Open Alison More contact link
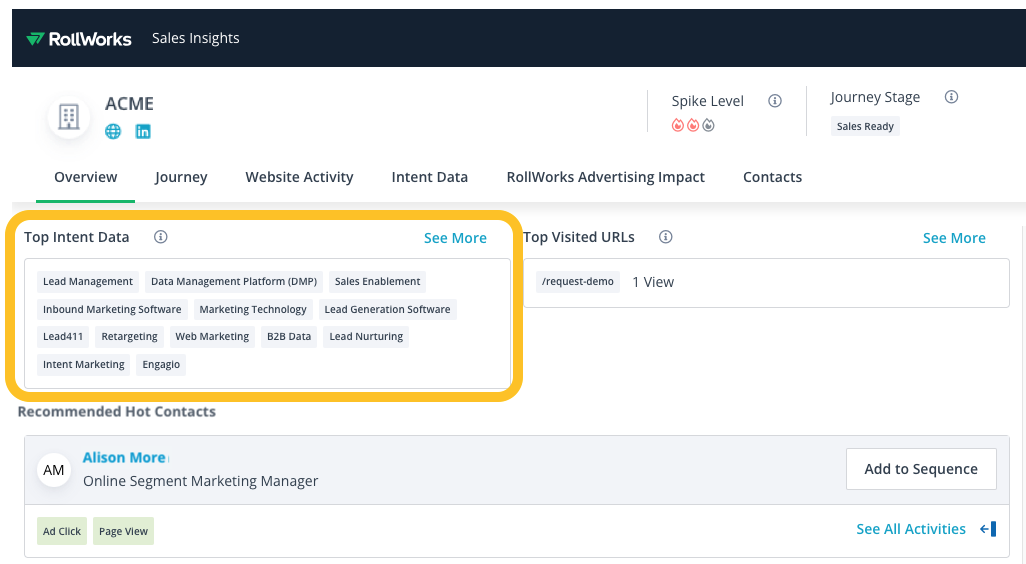This screenshot has width=1026, height=564. [x=124, y=457]
